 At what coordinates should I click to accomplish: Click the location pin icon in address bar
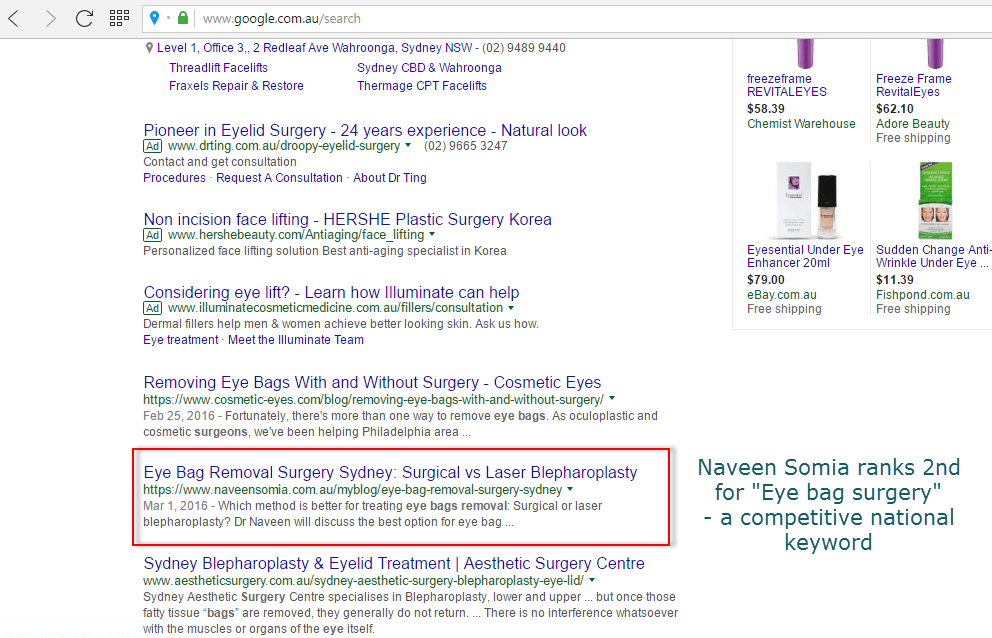154,18
